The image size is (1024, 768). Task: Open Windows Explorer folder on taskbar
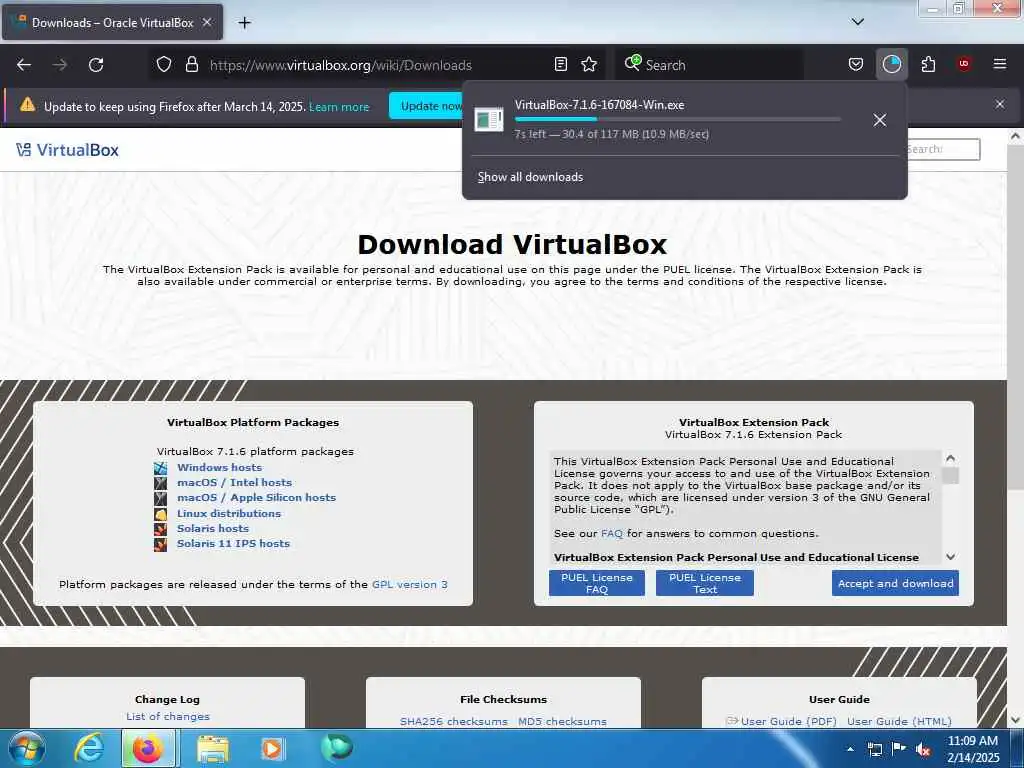tap(212, 748)
